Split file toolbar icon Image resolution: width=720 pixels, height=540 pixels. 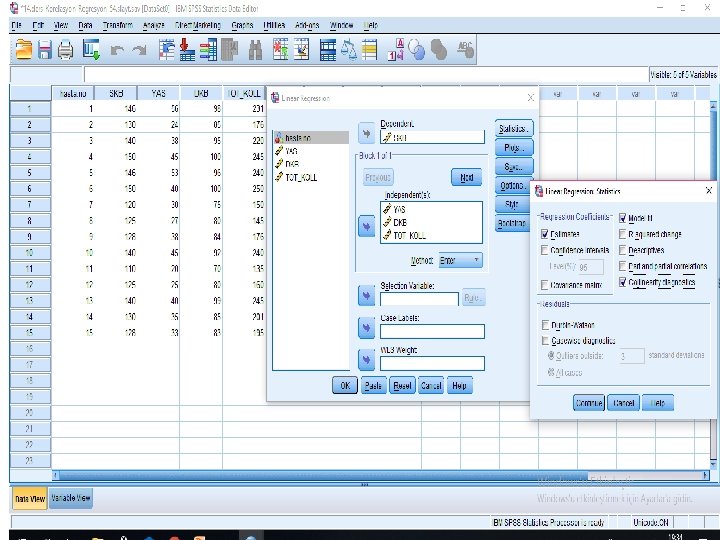click(x=327, y=50)
